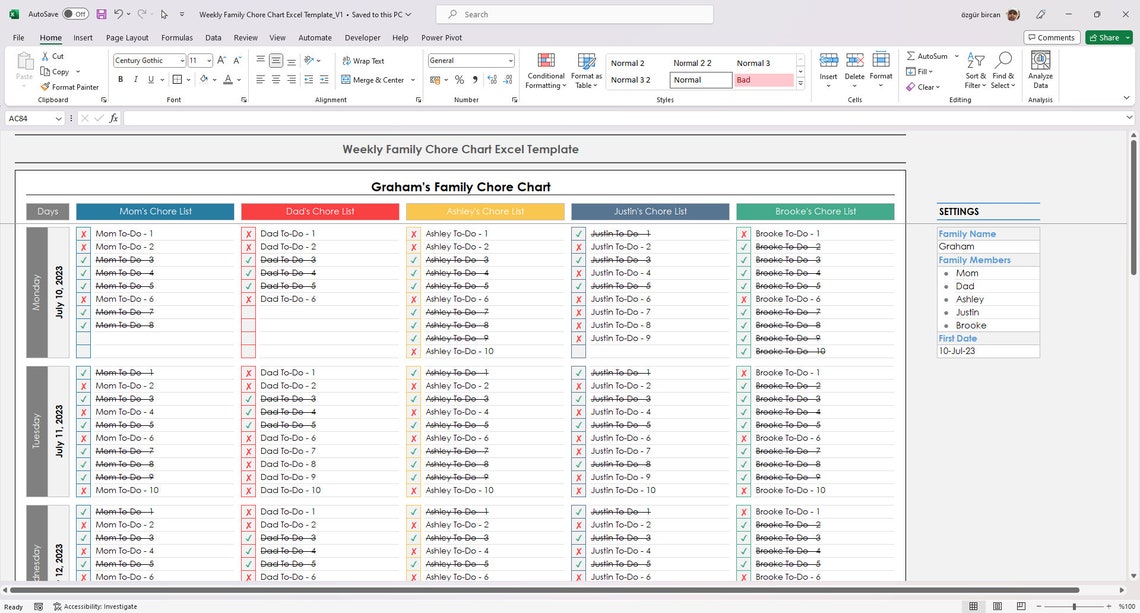This screenshot has width=1140, height=613.
Task: Open the Analyze Data pane
Action: coord(1040,68)
